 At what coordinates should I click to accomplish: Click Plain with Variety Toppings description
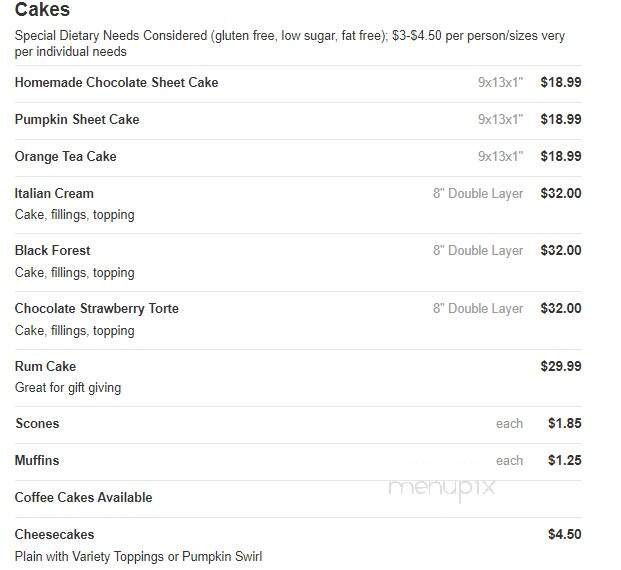(138, 557)
